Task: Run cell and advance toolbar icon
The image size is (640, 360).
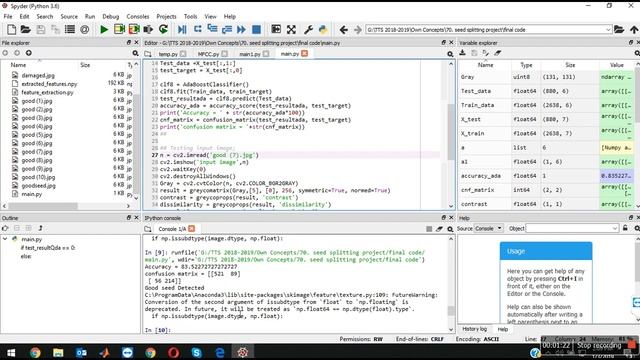Action: [x=134, y=29]
